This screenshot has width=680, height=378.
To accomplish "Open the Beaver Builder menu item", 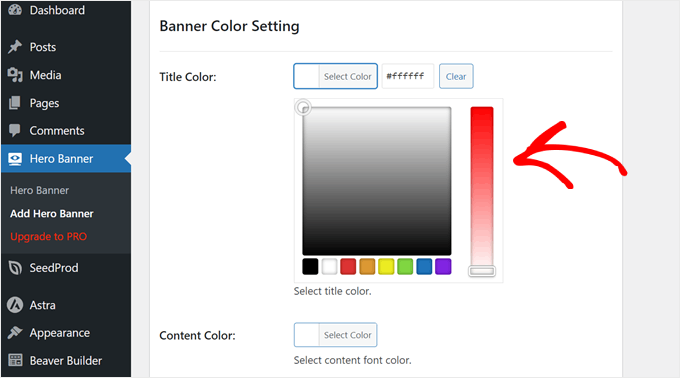I will point(66,360).
